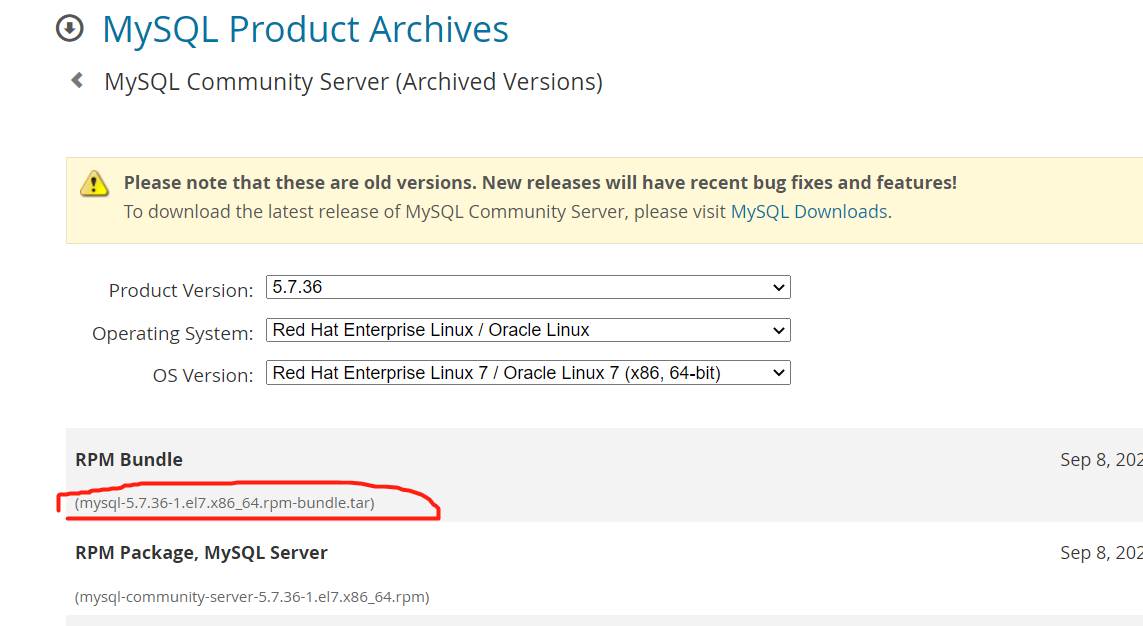Expand the Operating System dropdown
Image resolution: width=1143 pixels, height=626 pixels.
click(528, 330)
